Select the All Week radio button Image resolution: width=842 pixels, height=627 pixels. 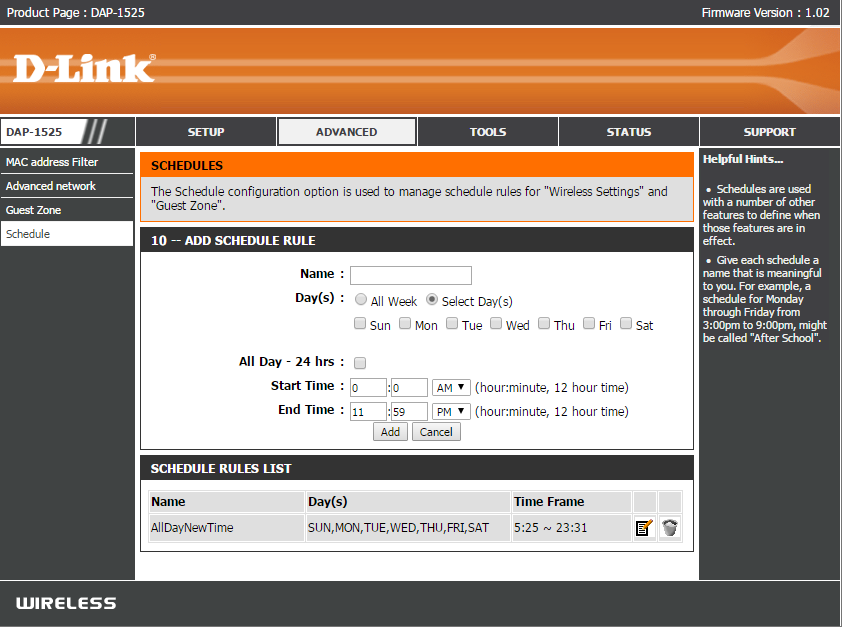[x=361, y=300]
